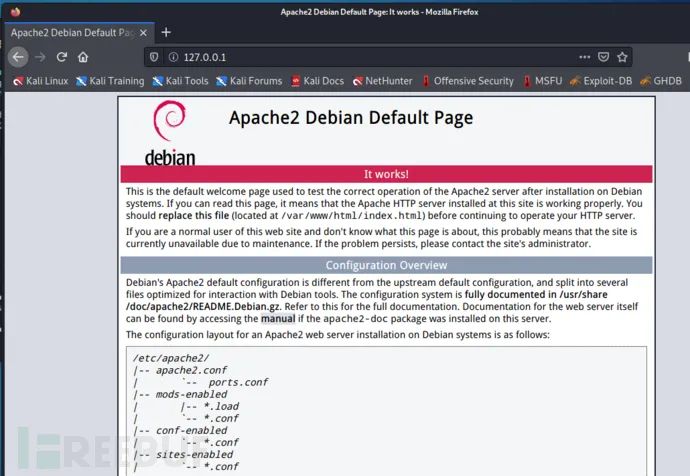
Task: Bookmark this page with the star
Action: tap(622, 57)
